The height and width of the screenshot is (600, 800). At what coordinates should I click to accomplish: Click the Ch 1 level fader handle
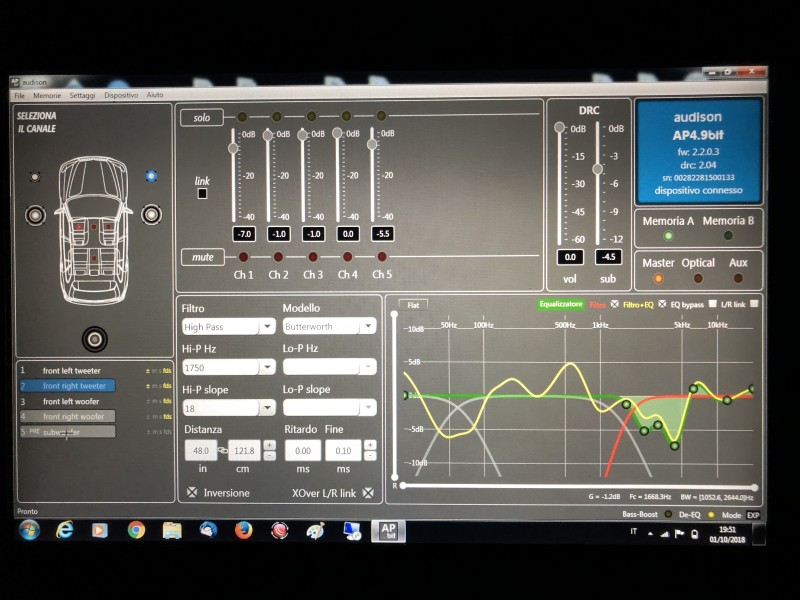pos(233,148)
